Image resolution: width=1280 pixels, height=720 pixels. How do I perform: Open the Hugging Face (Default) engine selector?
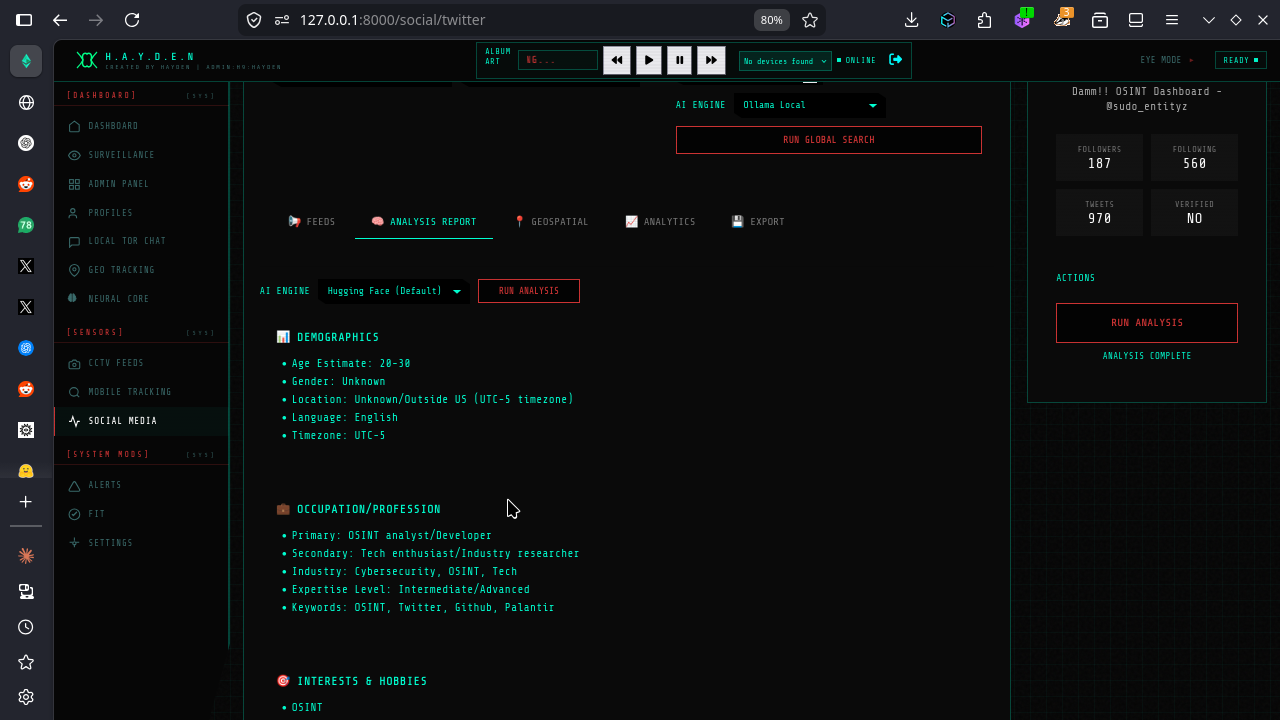[x=393, y=291]
